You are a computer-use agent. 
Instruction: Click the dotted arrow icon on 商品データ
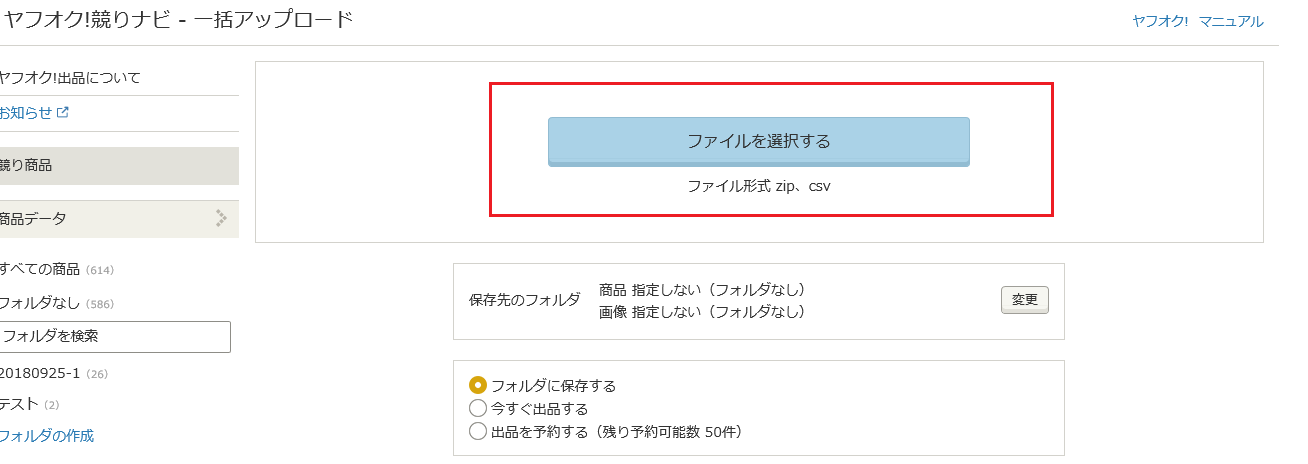coord(221,218)
